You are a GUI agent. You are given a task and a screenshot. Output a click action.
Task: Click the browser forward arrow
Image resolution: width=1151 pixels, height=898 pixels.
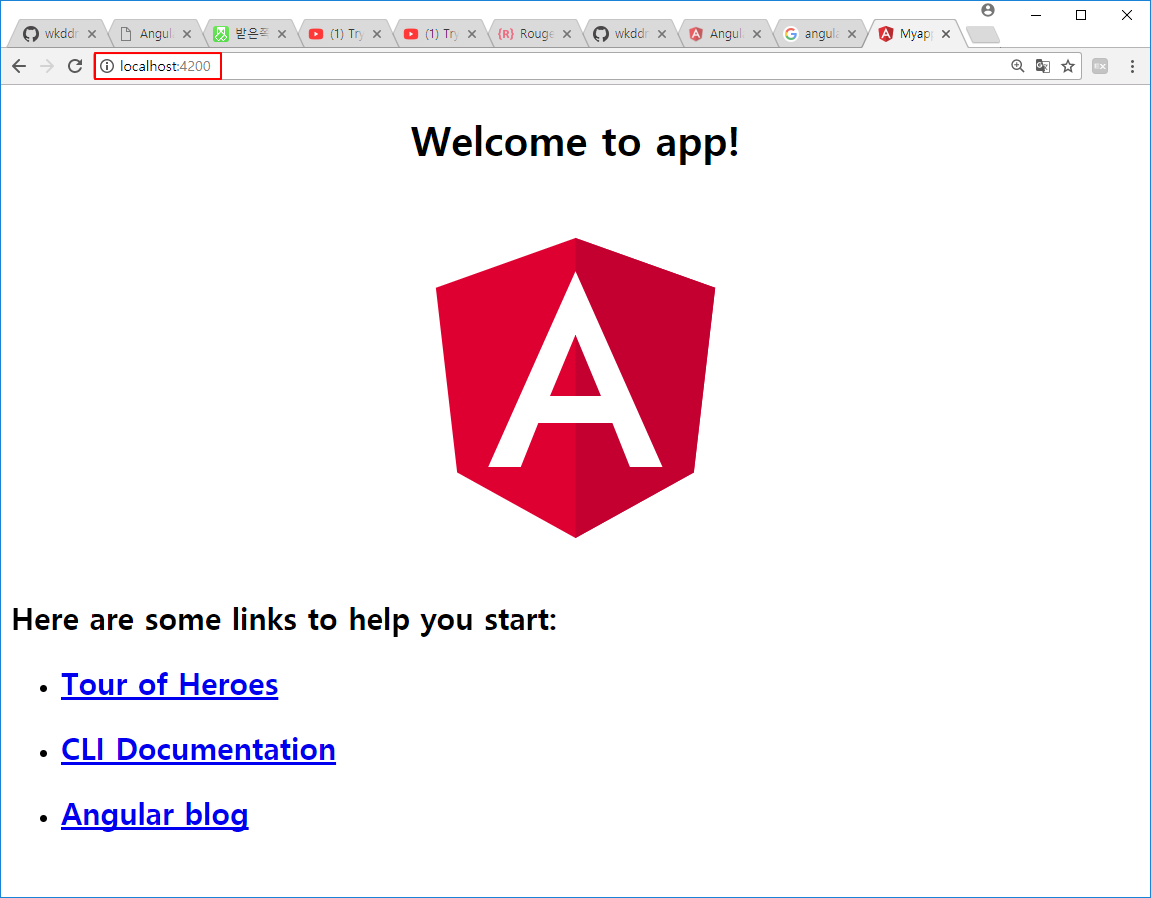[x=47, y=66]
